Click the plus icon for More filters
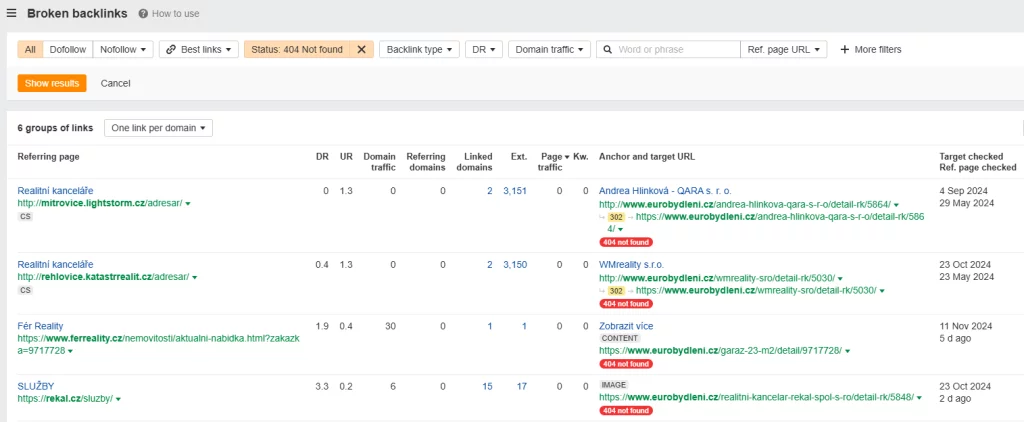 click(845, 49)
